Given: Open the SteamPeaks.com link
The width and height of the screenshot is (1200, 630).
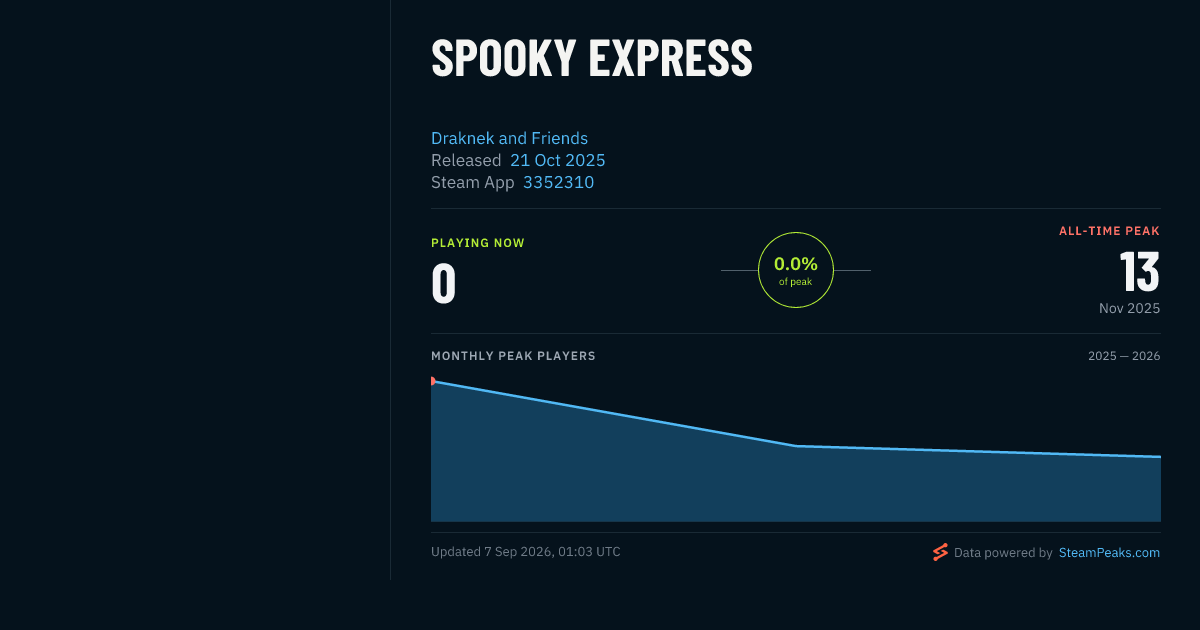Looking at the screenshot, I should [1109, 552].
